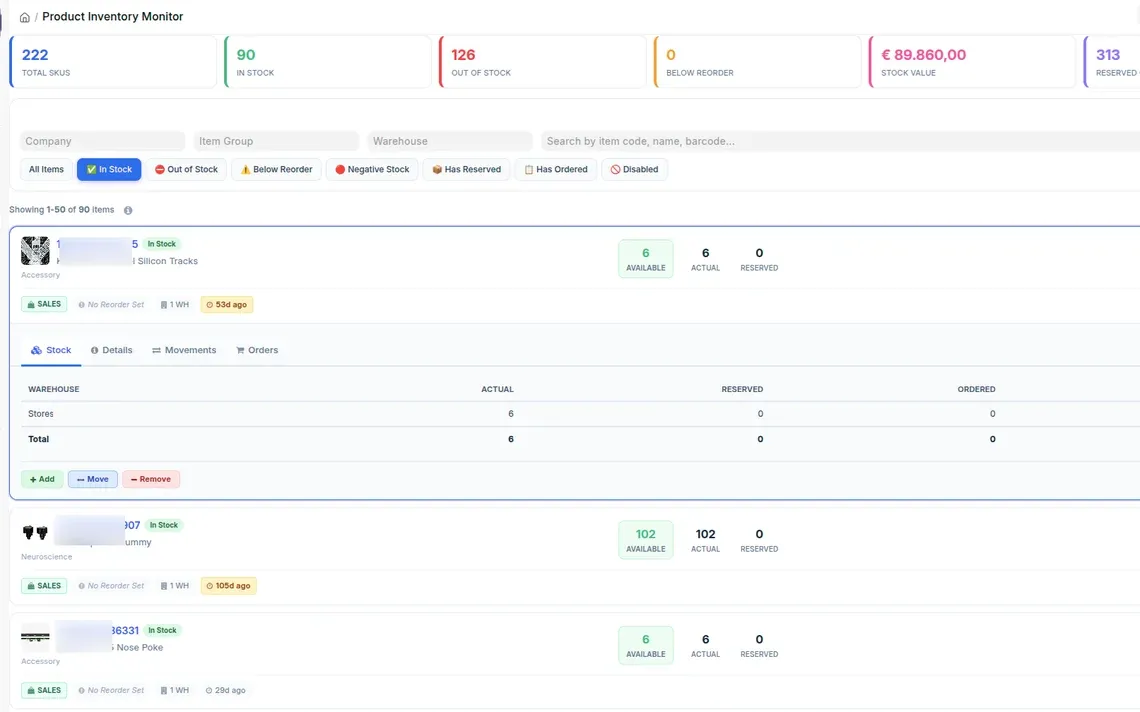
Task: Open the Warehouse filter field
Action: click(x=450, y=141)
